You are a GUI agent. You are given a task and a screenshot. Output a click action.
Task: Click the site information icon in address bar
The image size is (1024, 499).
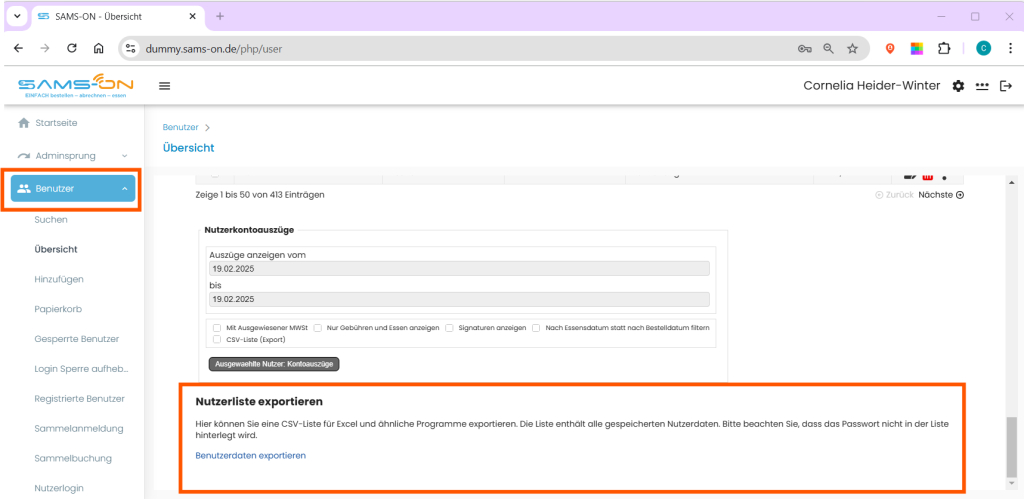131,48
